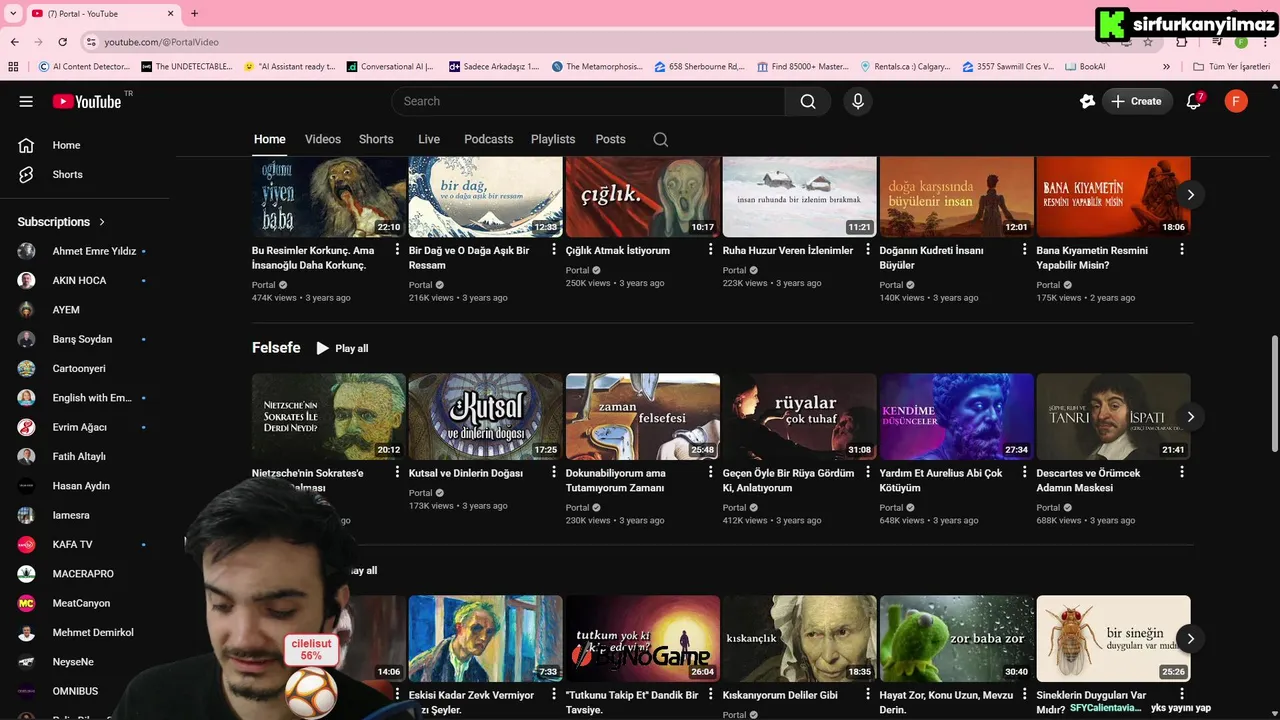Open Ahmet Emre Yıldız channel avatar
Viewport: 1280px width, 720px height.
click(26, 251)
